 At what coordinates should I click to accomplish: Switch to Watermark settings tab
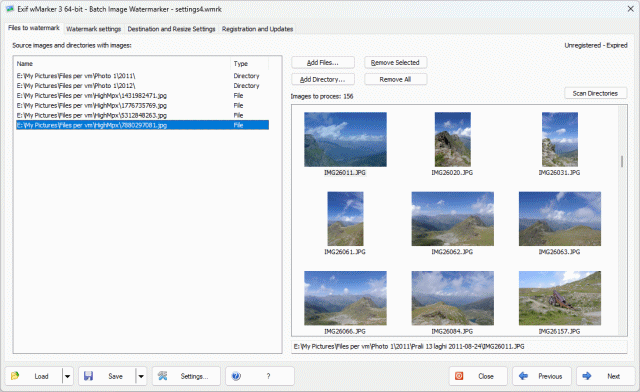click(93, 29)
